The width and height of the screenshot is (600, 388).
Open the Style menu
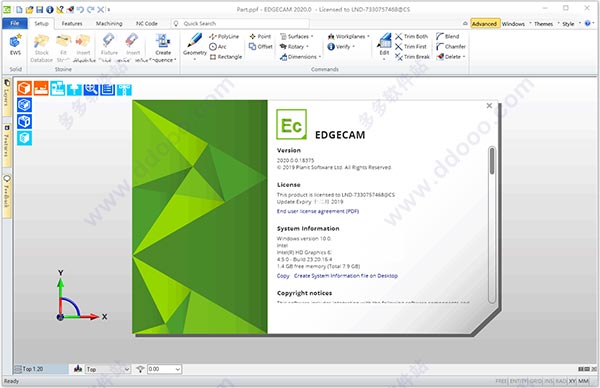coord(568,24)
